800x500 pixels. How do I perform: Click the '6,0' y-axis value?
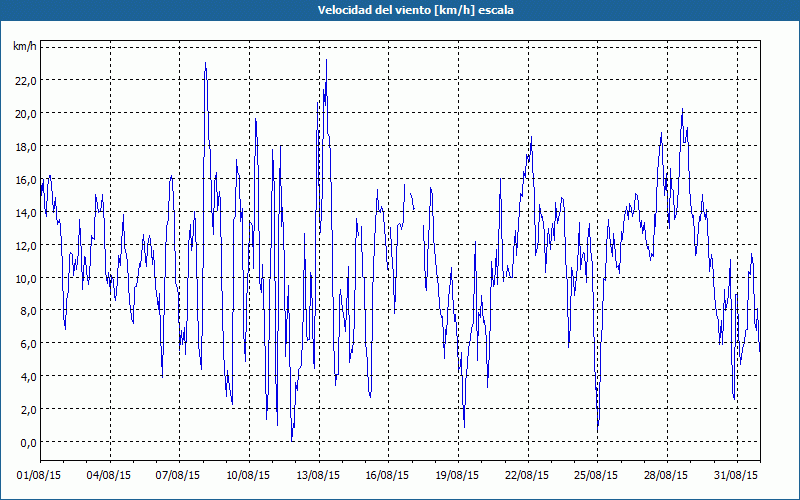[x=28, y=344]
